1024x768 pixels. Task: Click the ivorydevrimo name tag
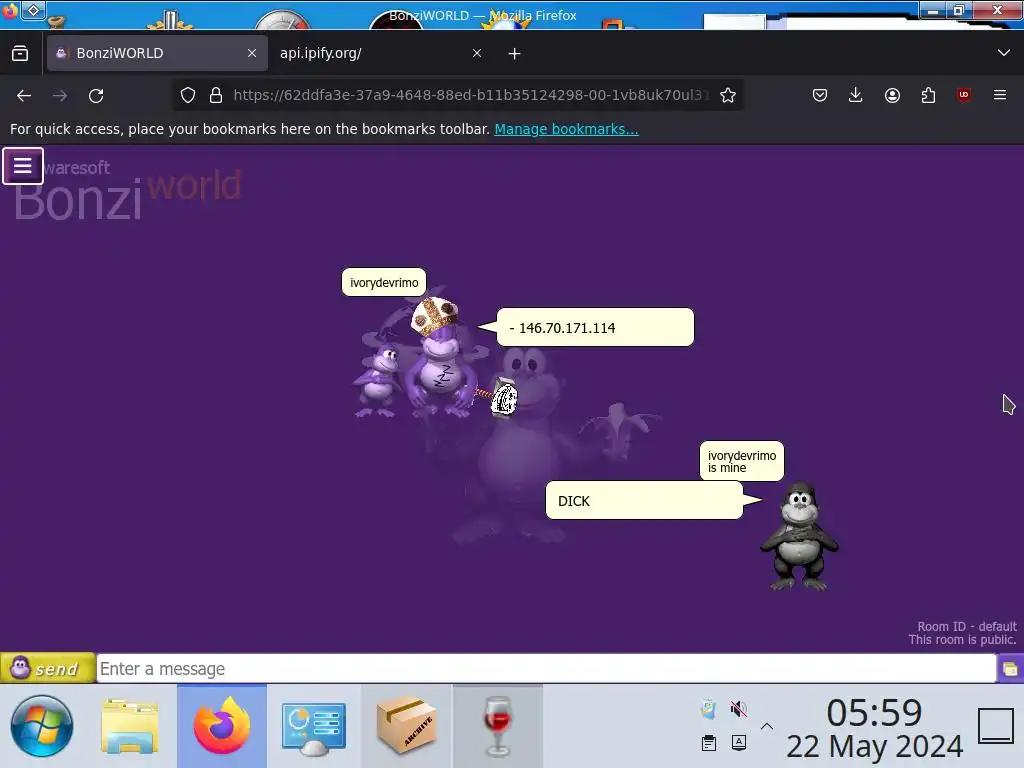[384, 283]
